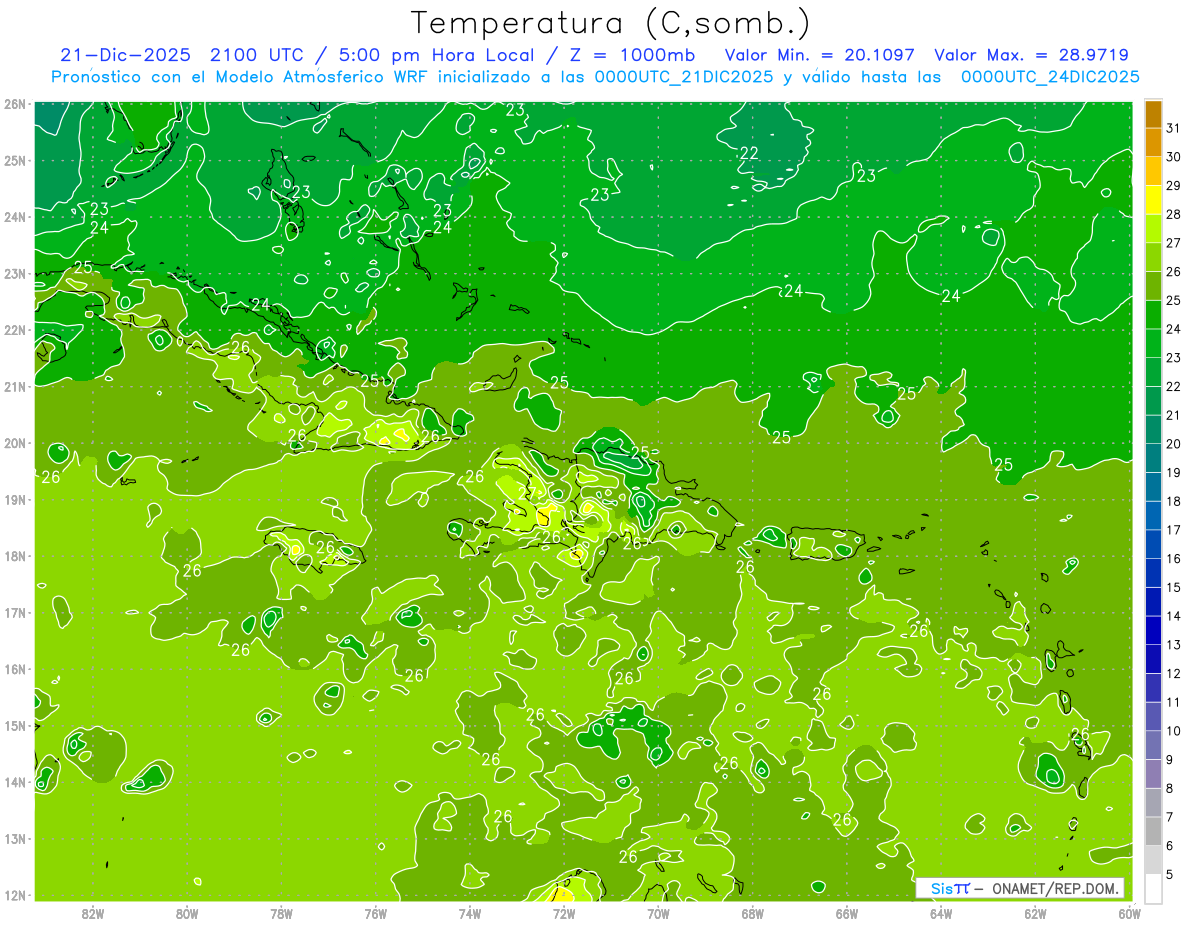Click the color scale label "12"
The height and width of the screenshot is (927, 1200).
click(x=1174, y=673)
